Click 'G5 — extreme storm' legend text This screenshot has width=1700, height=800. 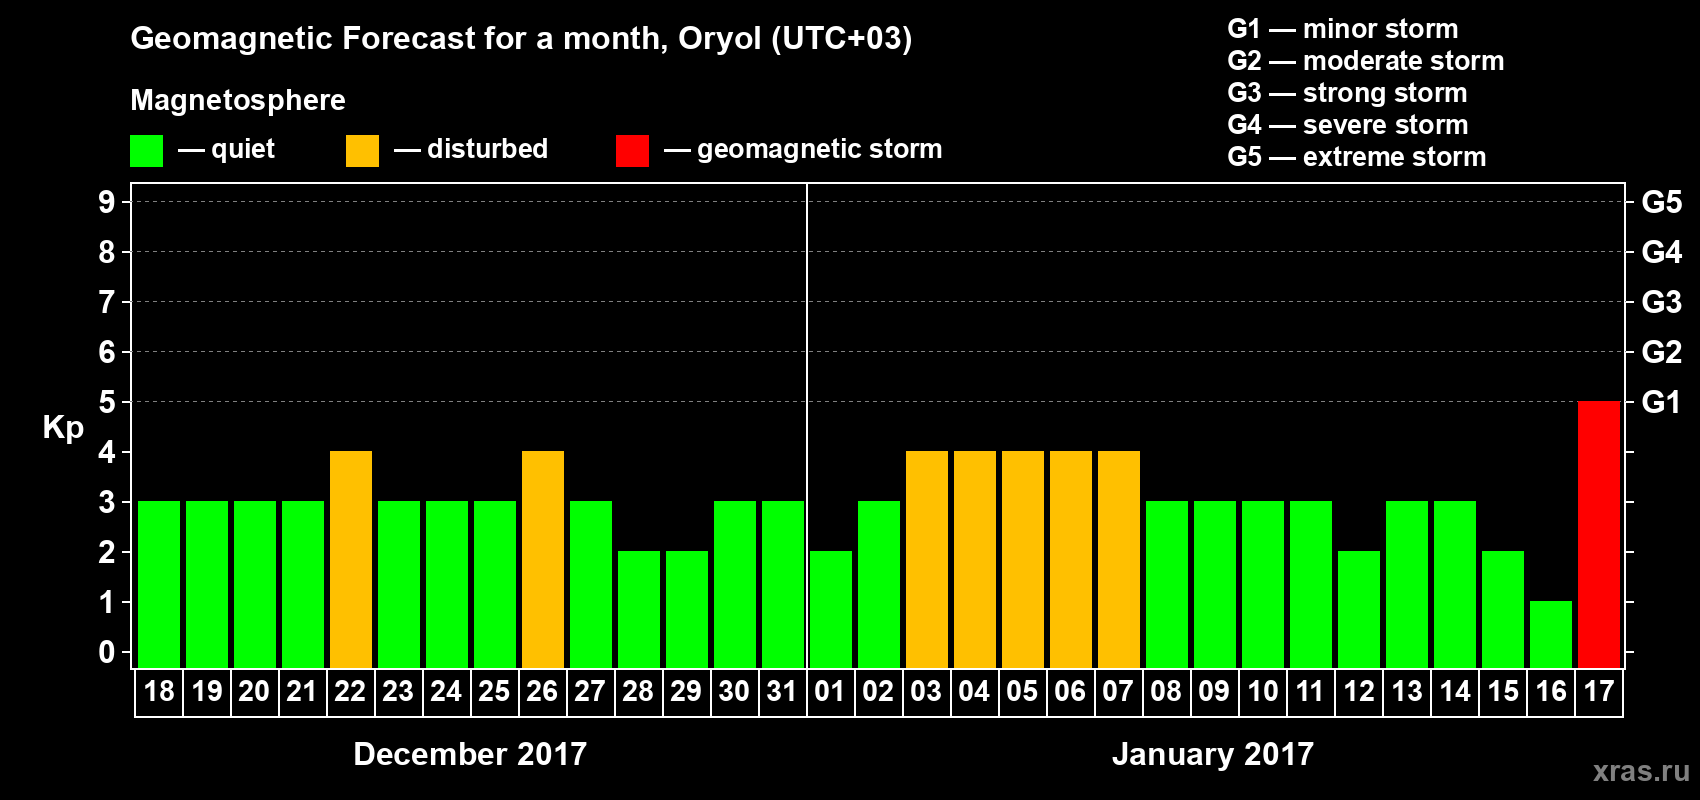1357,157
